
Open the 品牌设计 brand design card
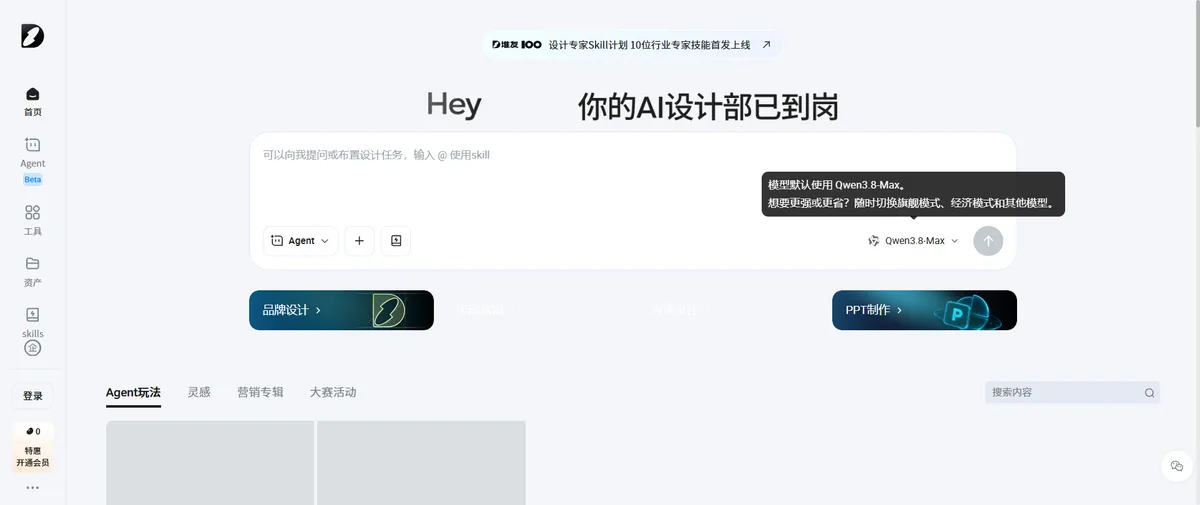[x=341, y=310]
